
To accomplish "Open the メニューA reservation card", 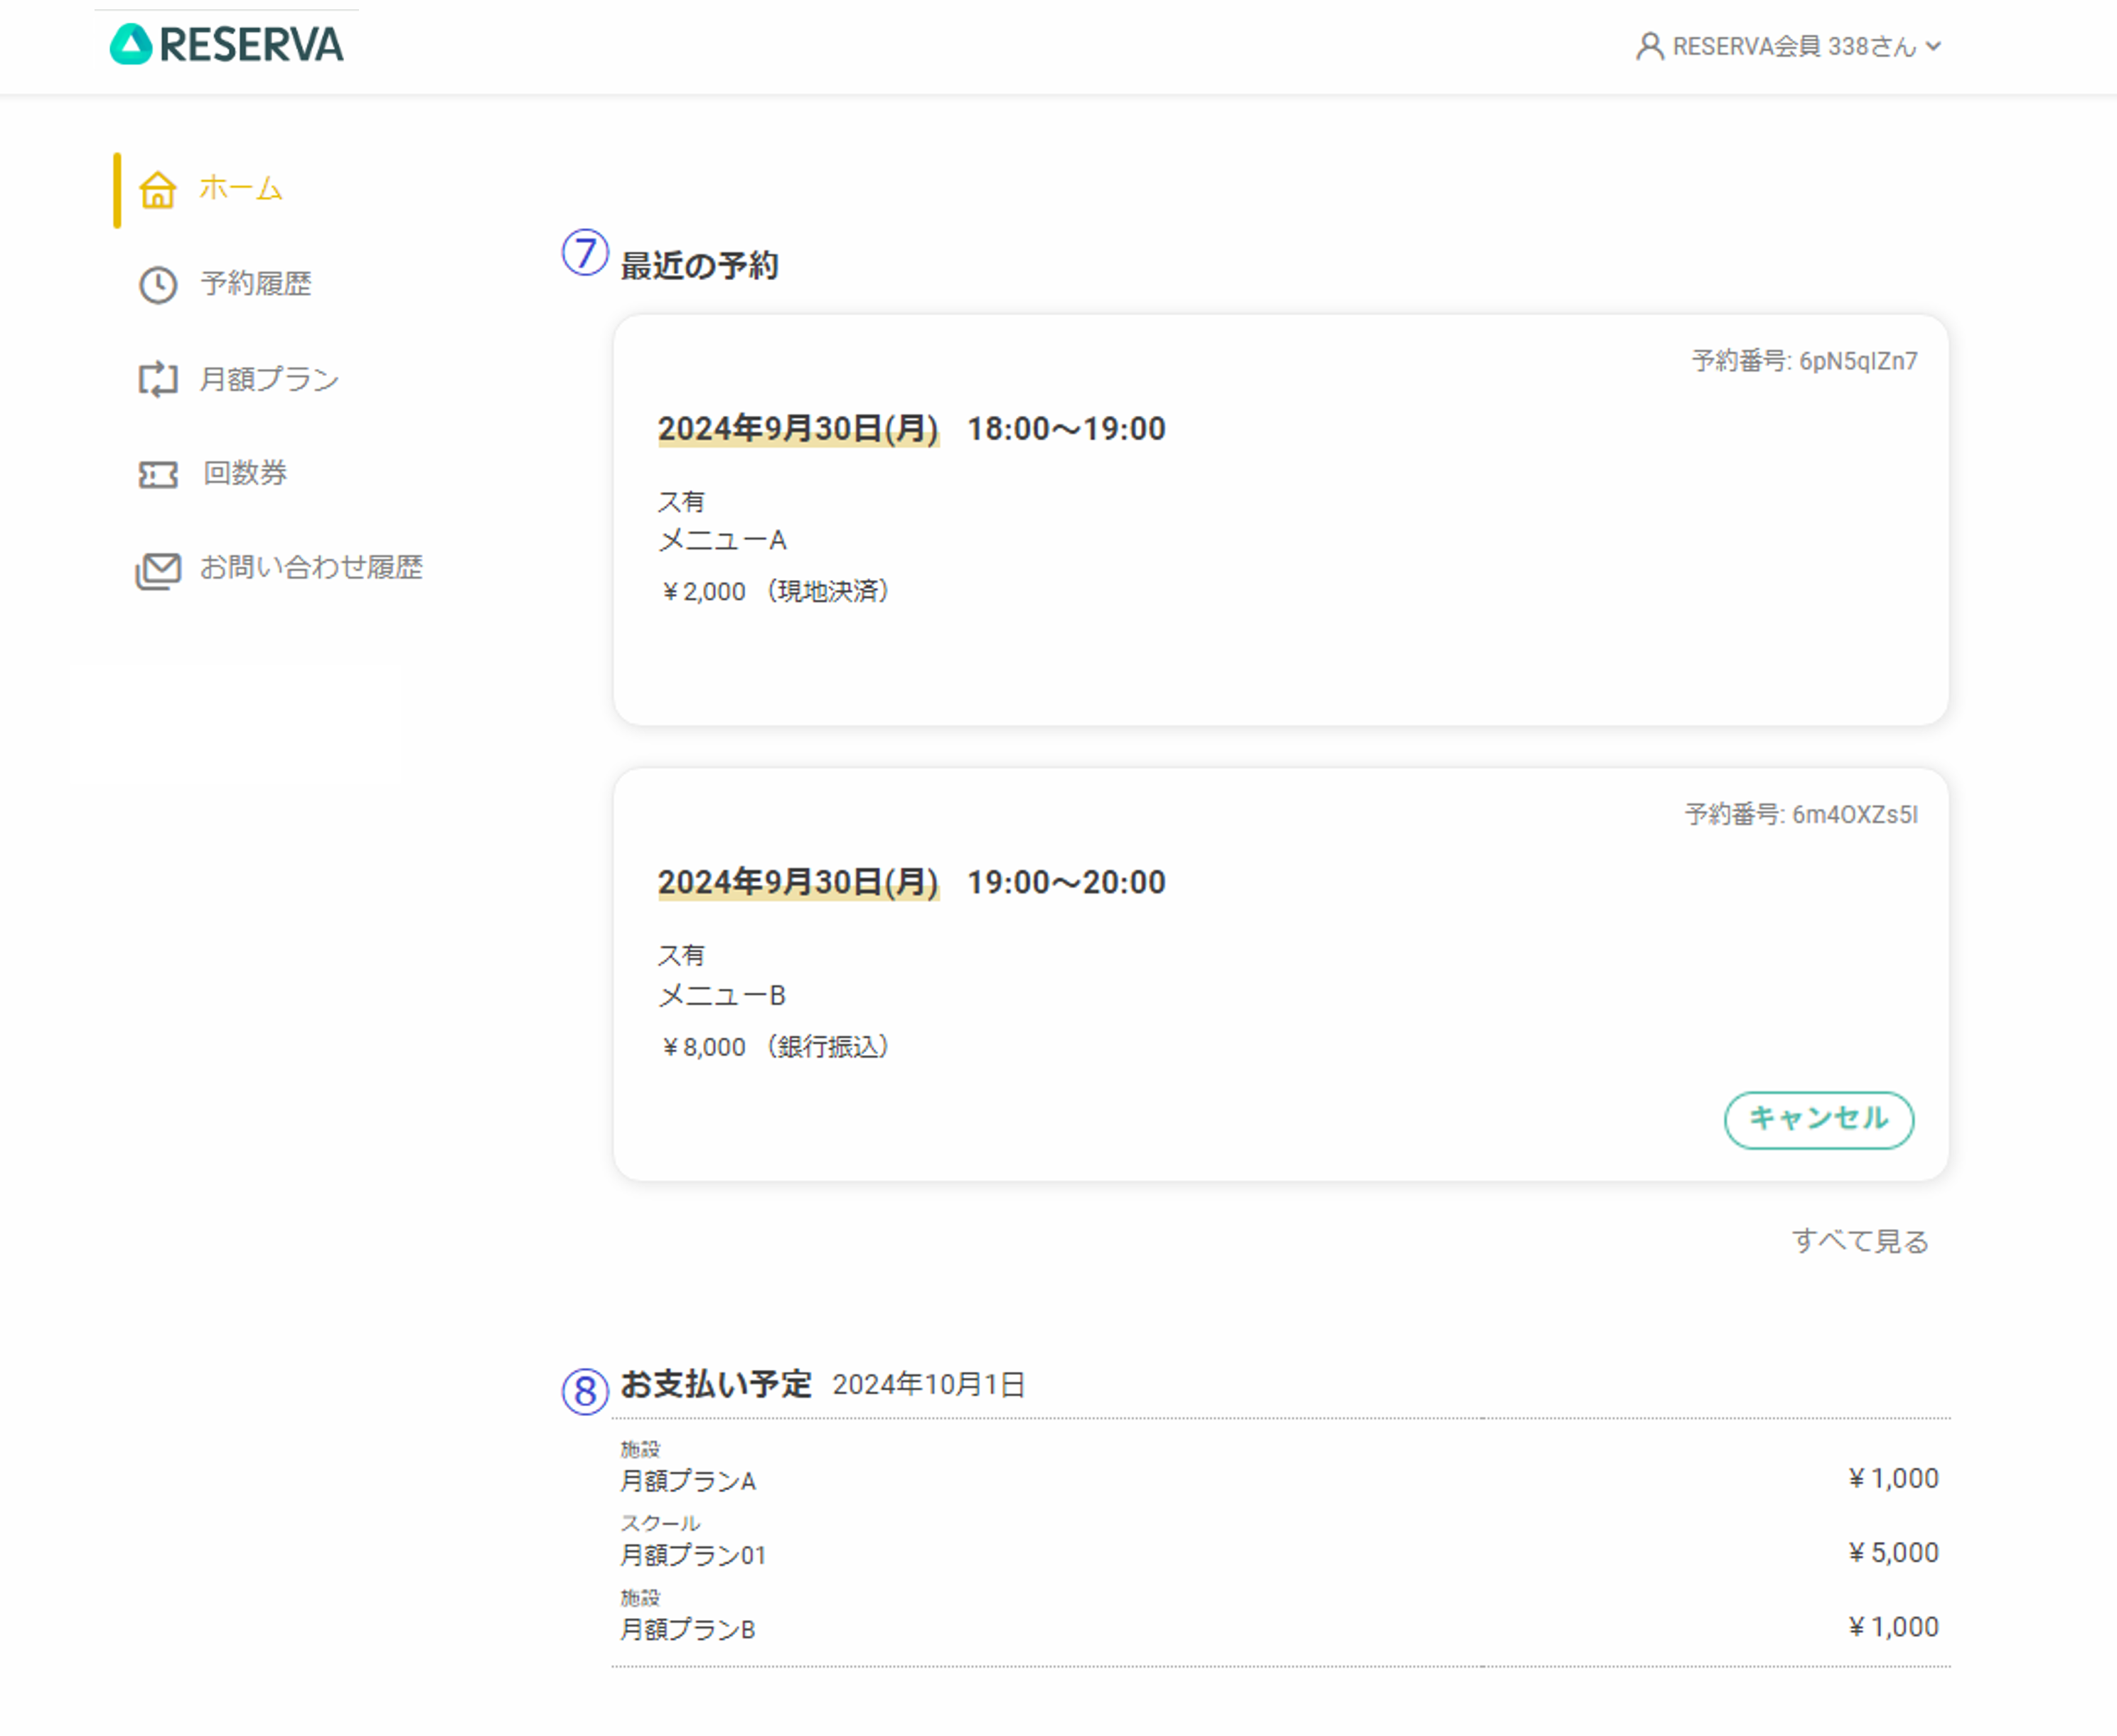I will 1280,520.
